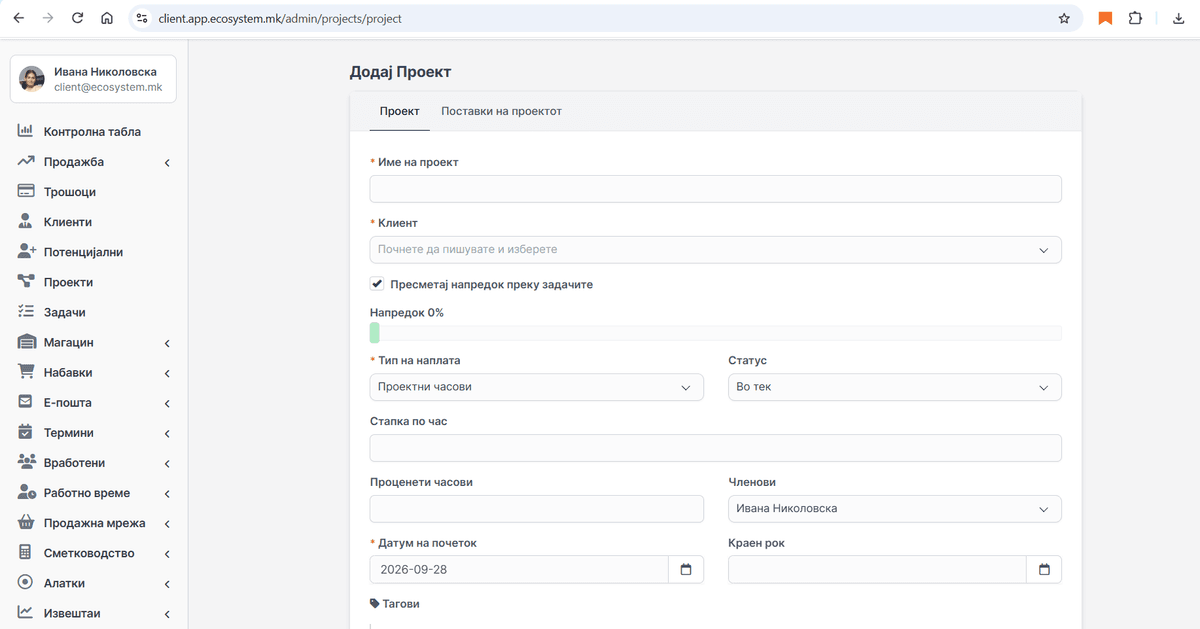The image size is (1200, 629).
Task: Open calendar picker for Краен рок
Action: coord(1044,570)
